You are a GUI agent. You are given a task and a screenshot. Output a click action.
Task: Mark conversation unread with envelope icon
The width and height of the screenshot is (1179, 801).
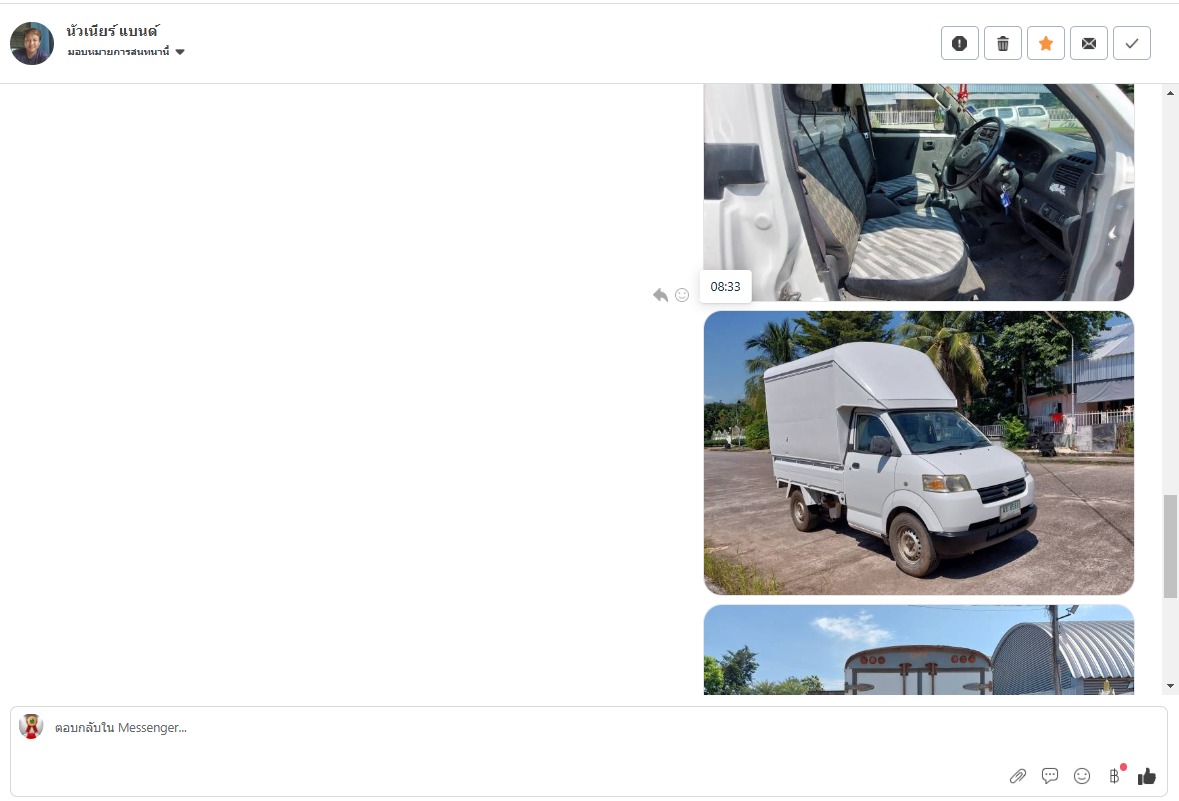(1089, 44)
